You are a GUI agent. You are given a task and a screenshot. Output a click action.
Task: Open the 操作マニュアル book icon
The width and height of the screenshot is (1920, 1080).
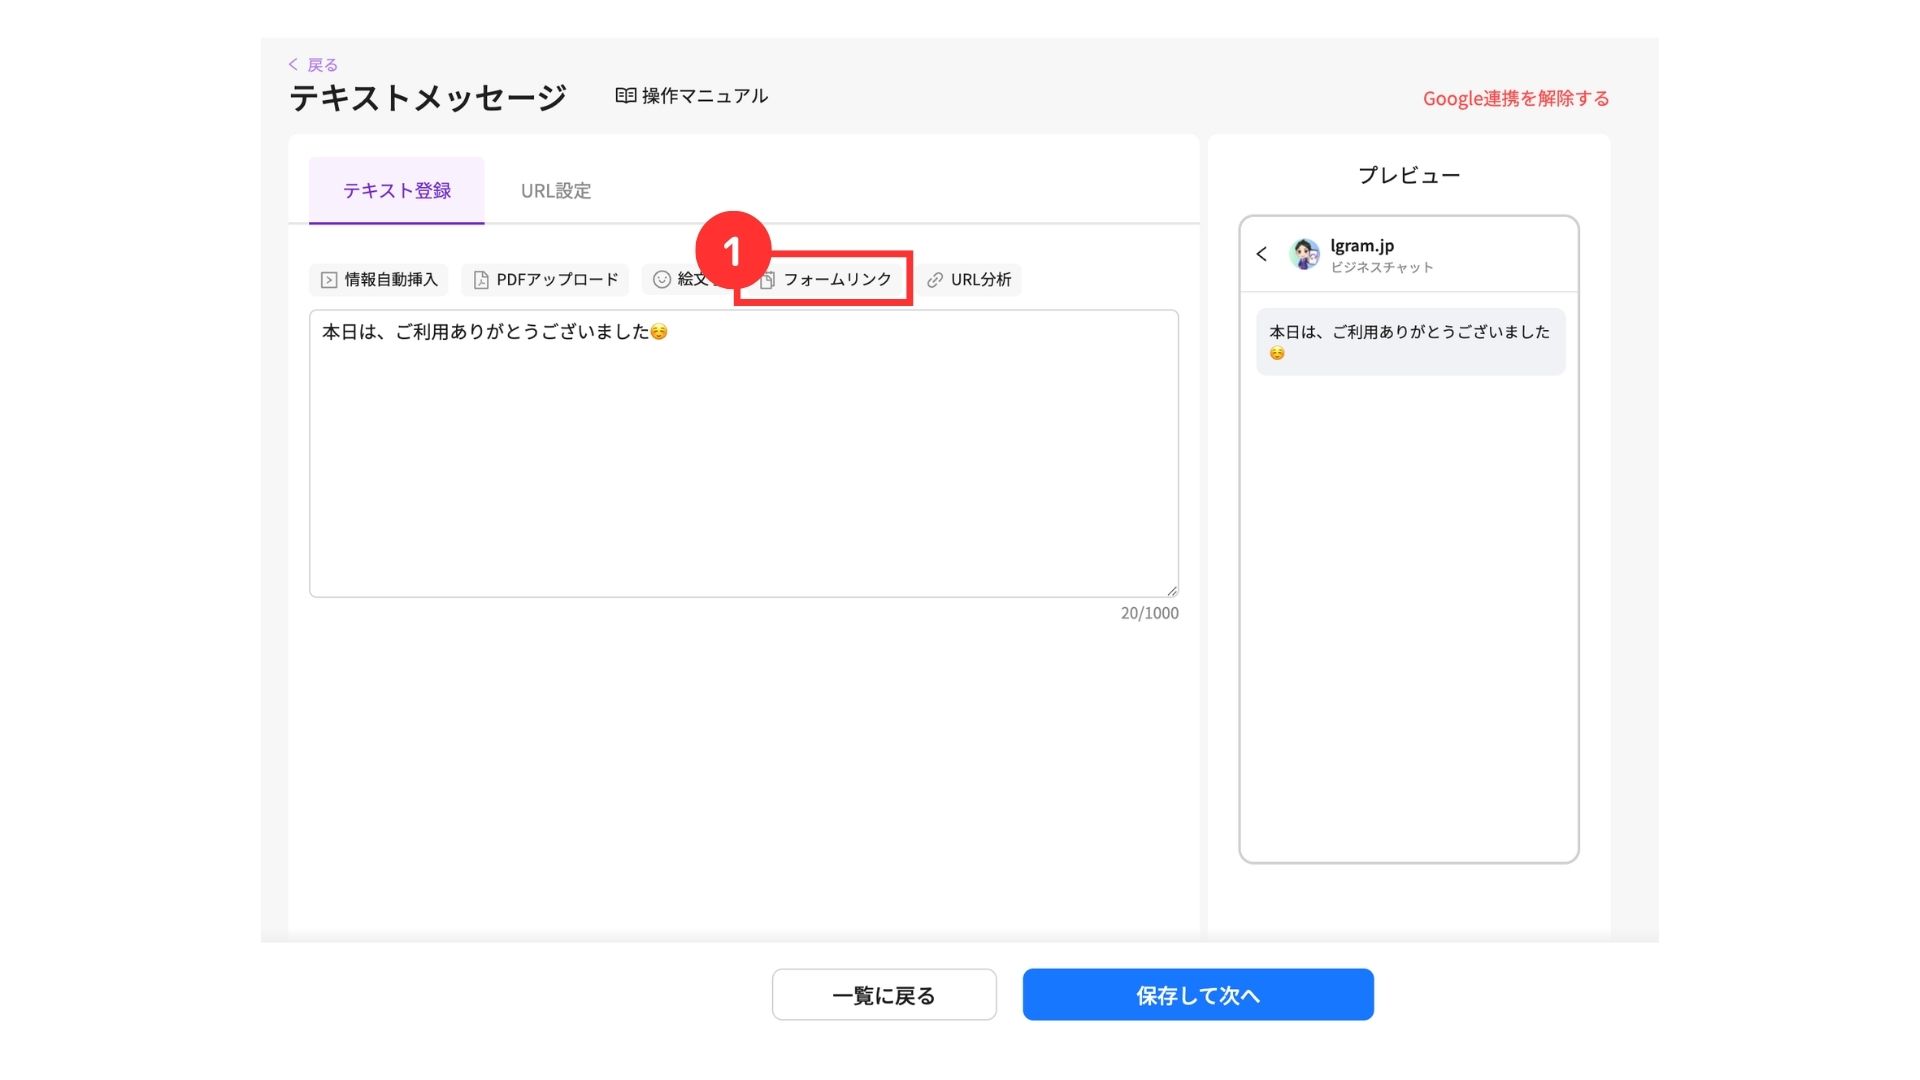tap(626, 96)
